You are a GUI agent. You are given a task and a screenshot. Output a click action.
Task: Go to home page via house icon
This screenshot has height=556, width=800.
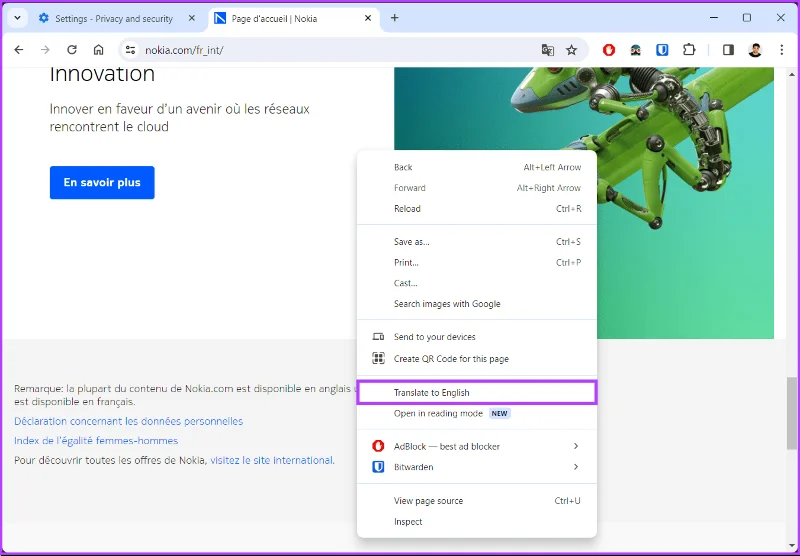98,50
